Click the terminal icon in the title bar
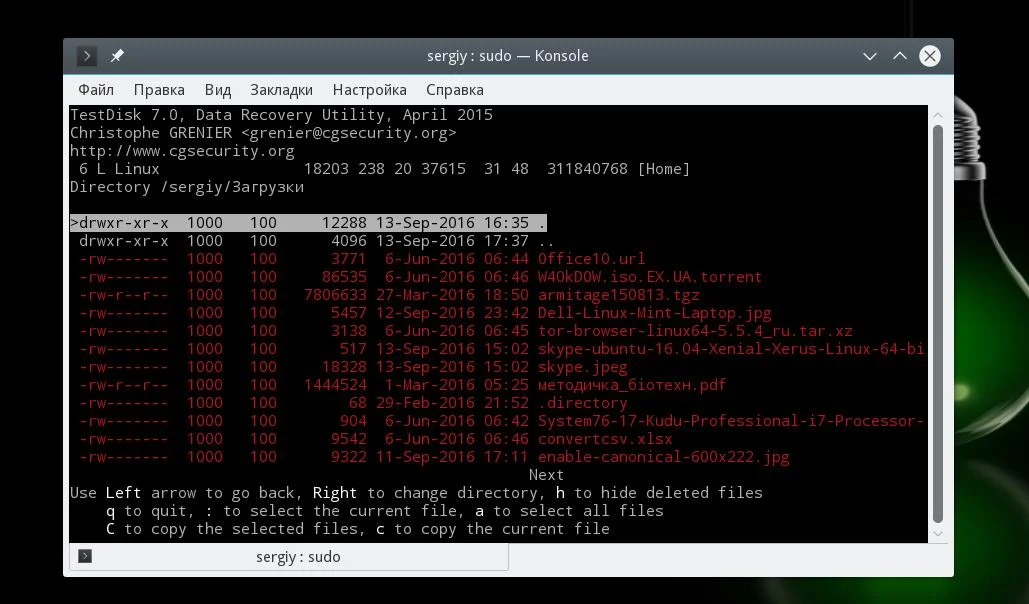Screen dimensions: 1029x604 (87, 56)
